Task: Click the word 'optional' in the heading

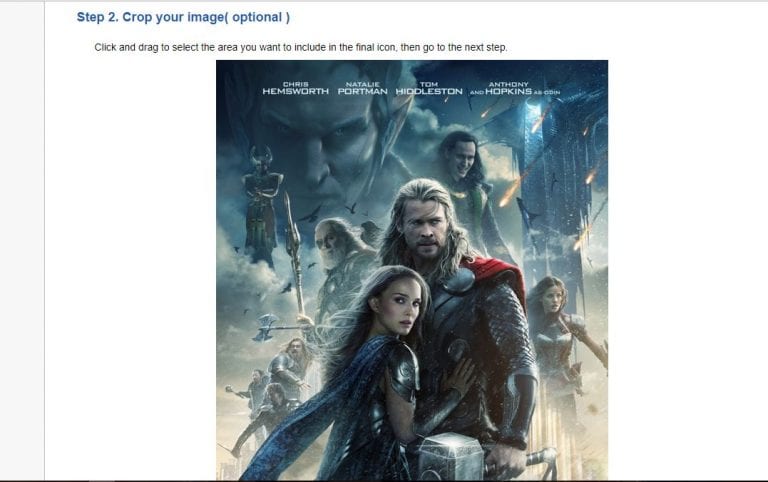Action: tap(257, 17)
